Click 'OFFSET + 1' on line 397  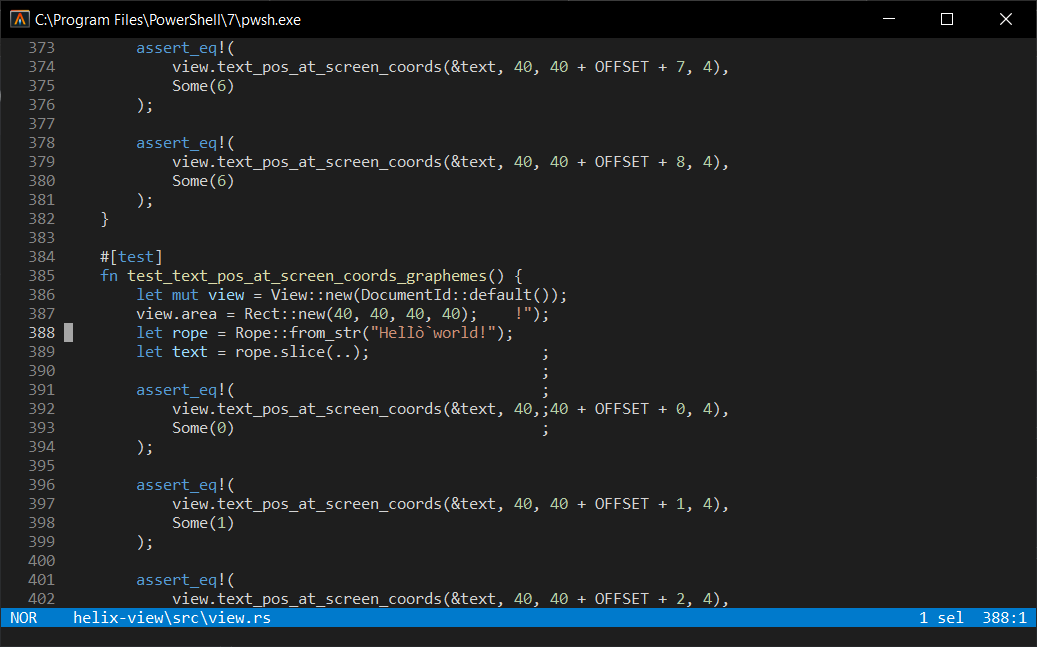[x=642, y=504]
